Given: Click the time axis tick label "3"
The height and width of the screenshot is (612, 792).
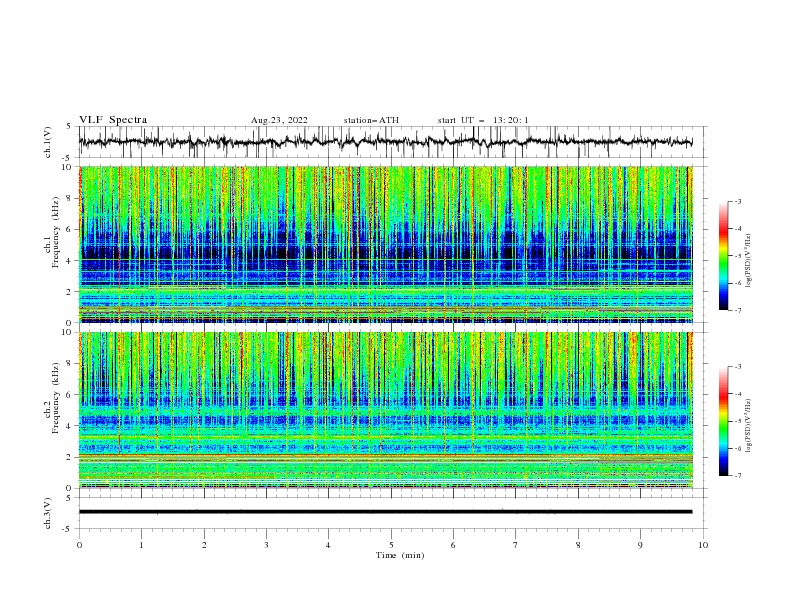Looking at the screenshot, I should [x=266, y=545].
